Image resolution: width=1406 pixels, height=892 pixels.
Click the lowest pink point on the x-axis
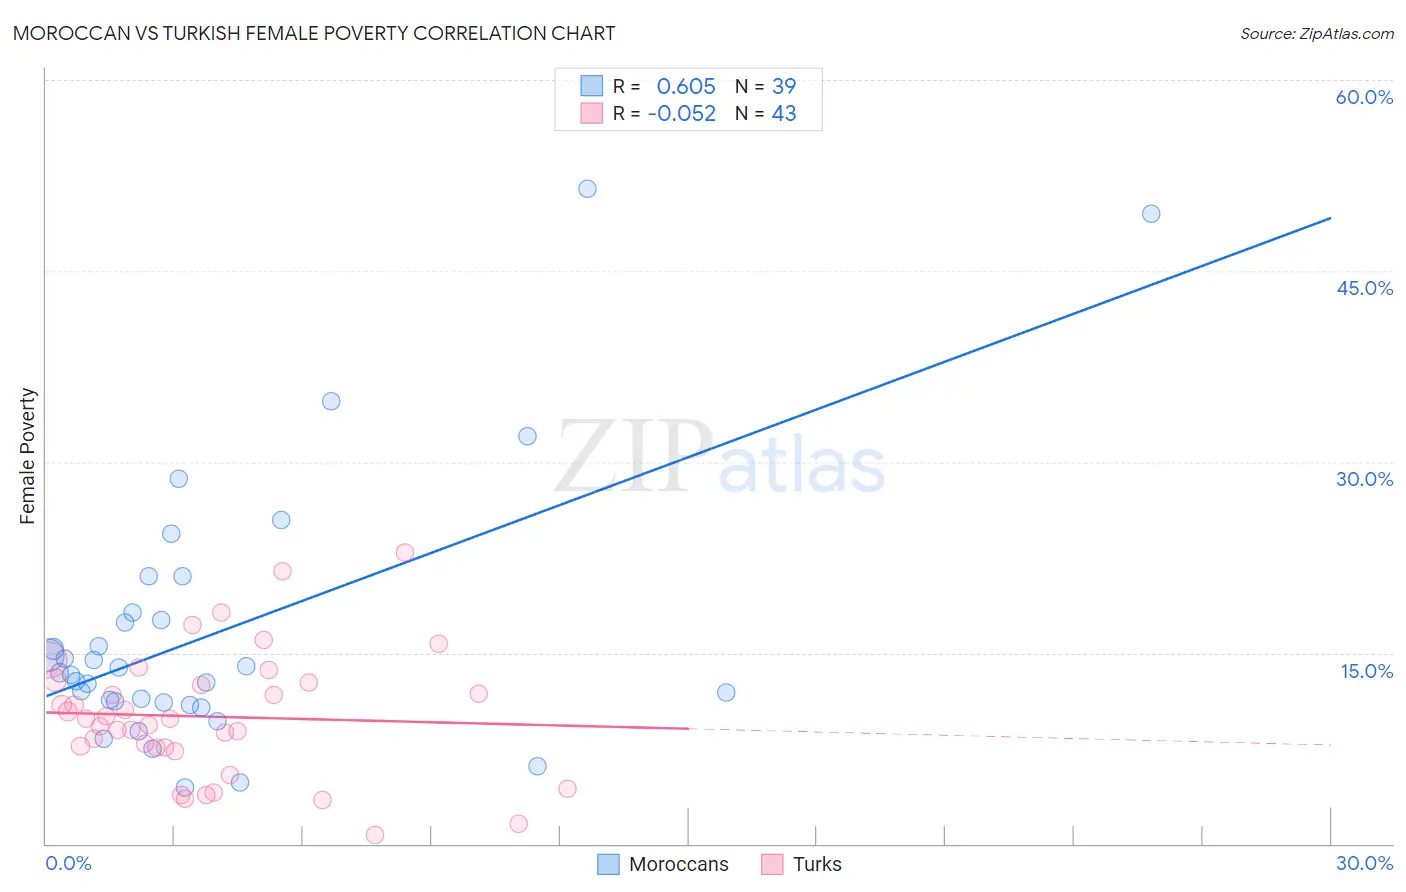(x=375, y=835)
